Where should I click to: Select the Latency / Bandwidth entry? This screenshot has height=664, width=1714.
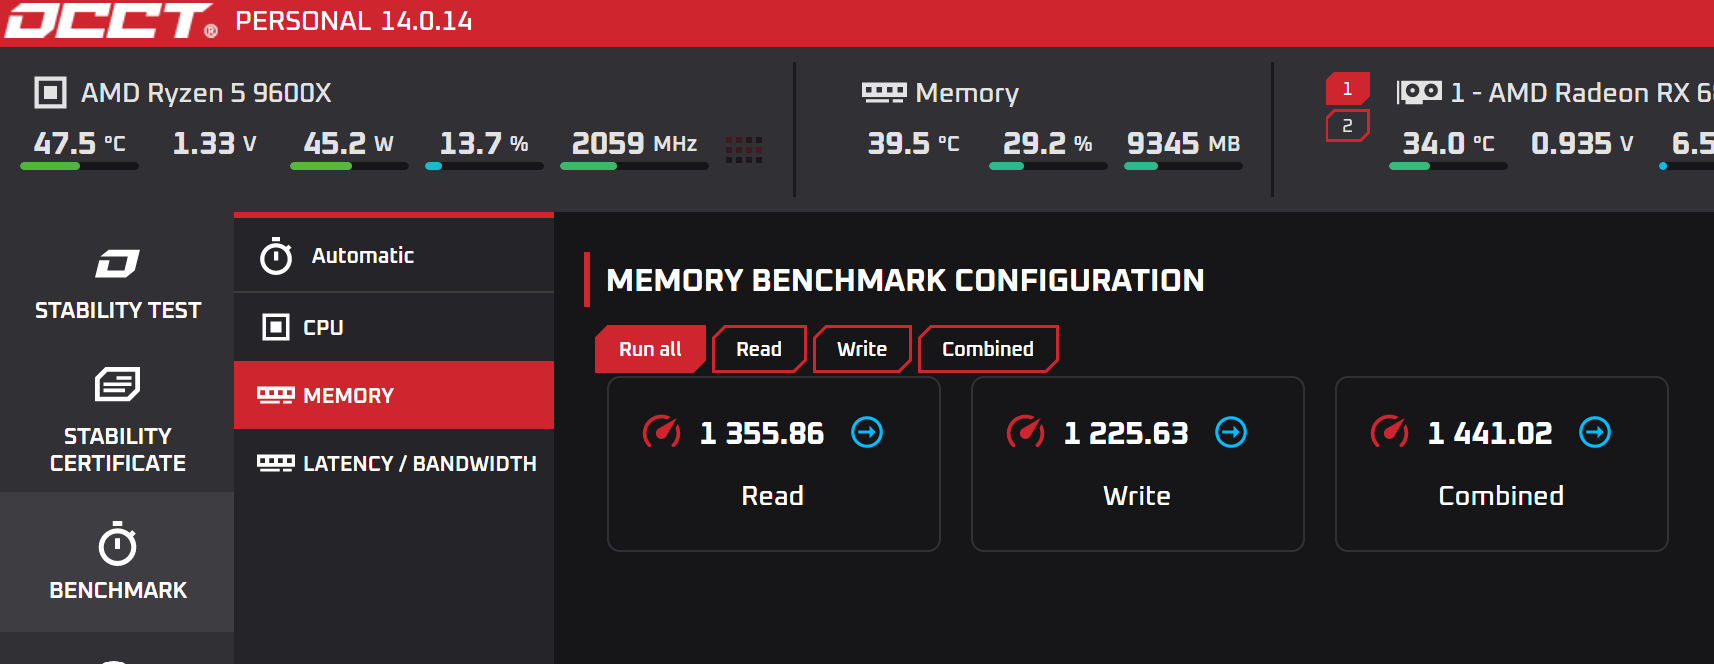pyautogui.click(x=394, y=463)
